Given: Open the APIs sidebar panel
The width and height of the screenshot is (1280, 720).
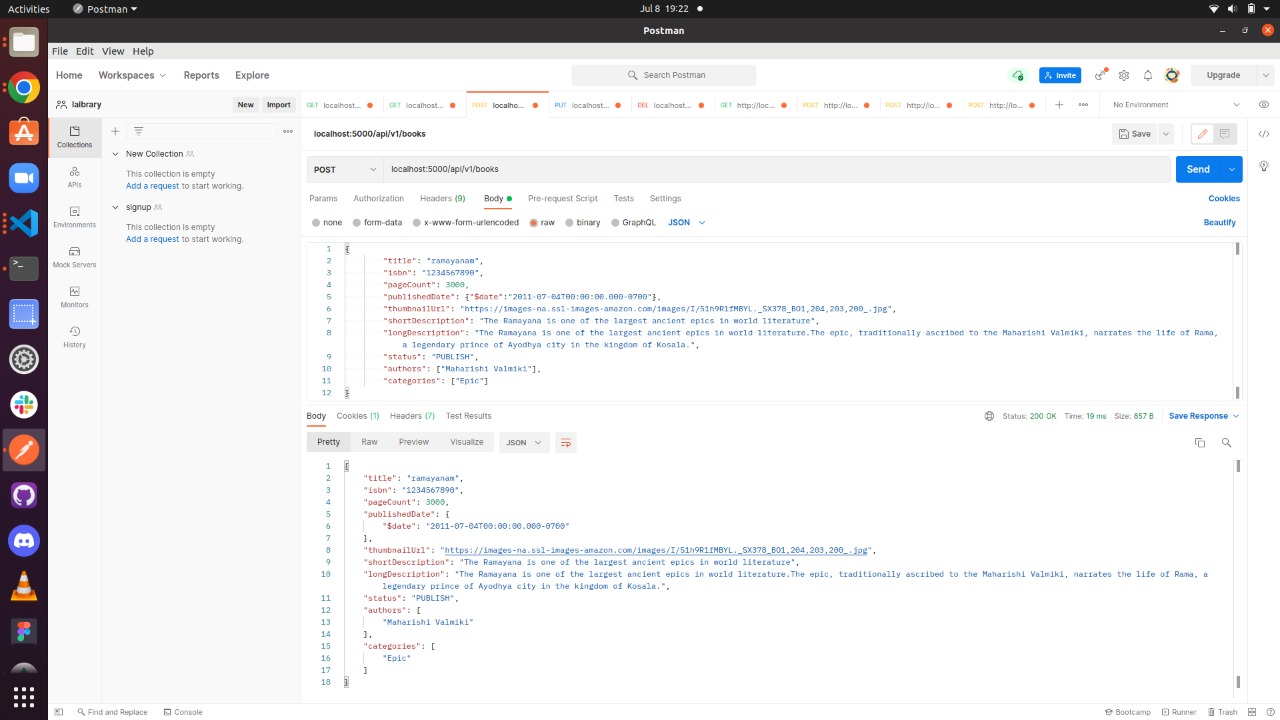Looking at the screenshot, I should tap(74, 177).
